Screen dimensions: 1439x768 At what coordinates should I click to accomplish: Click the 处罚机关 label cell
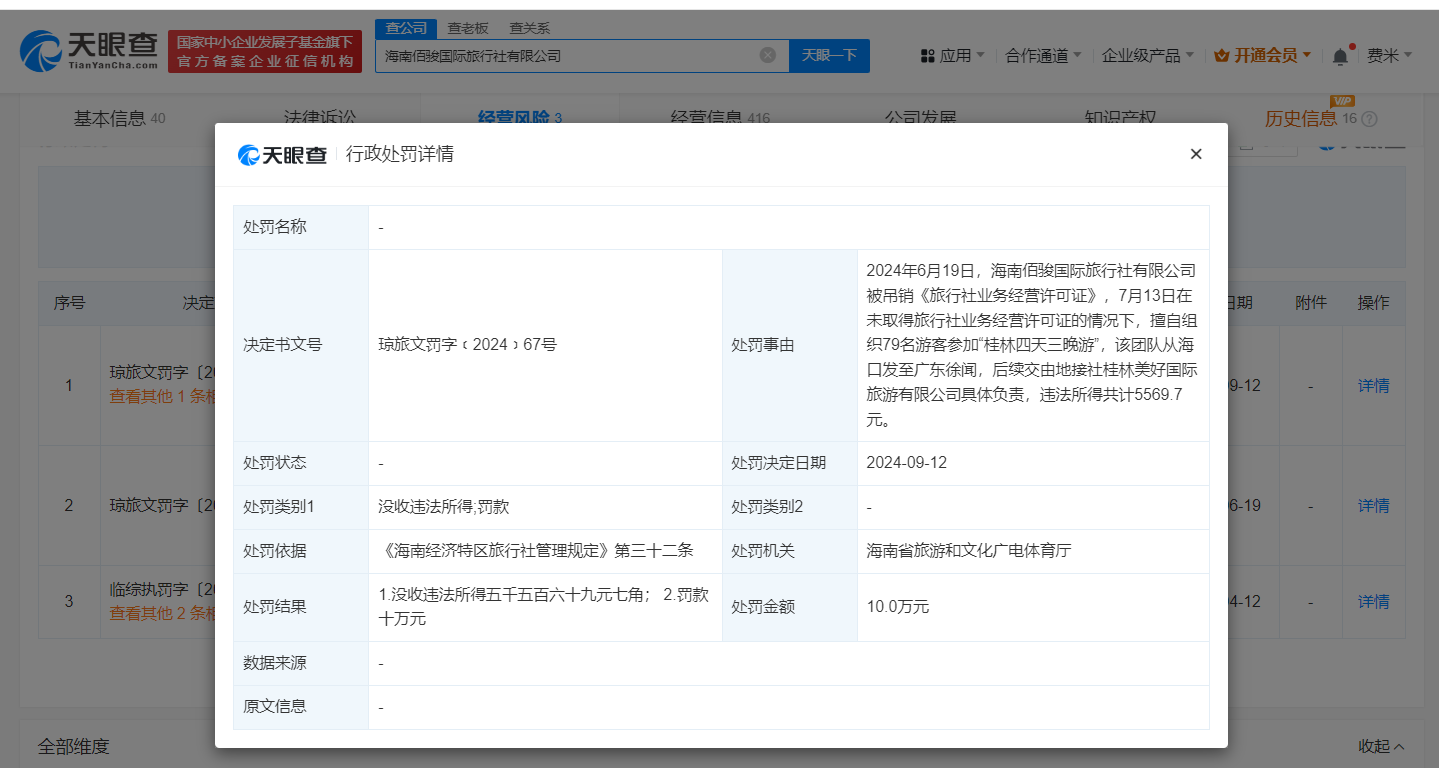click(790, 551)
